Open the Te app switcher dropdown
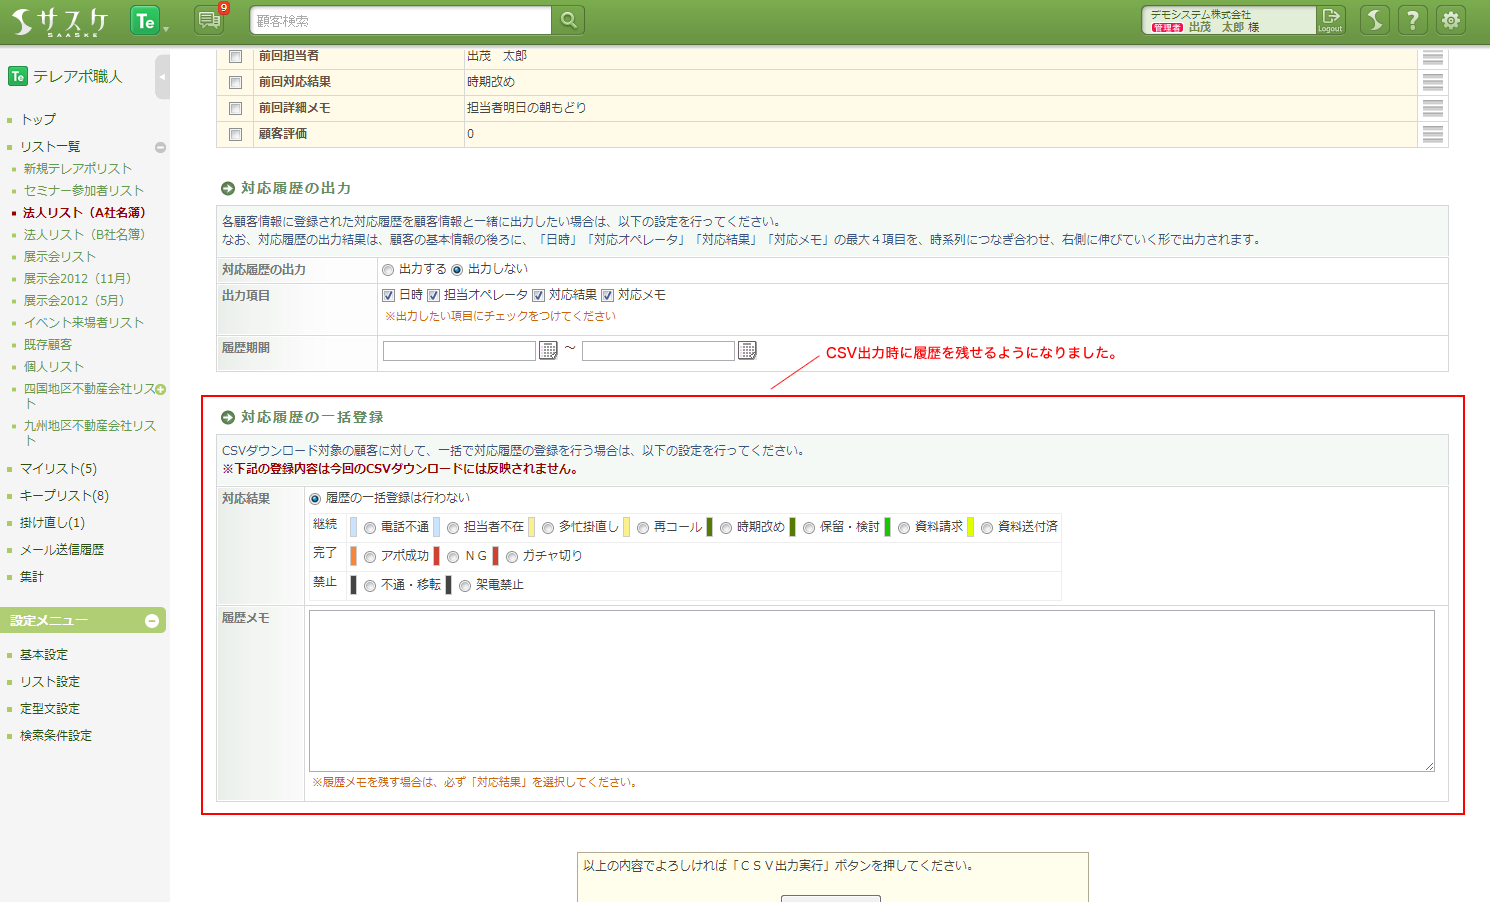The image size is (1490, 902). pos(148,21)
